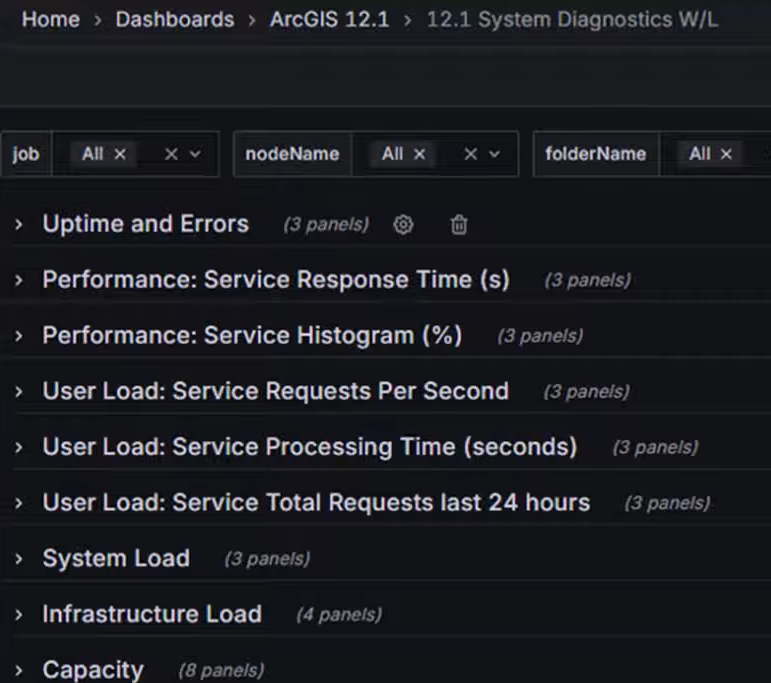Screen dimensions: 771x683
Task: Click '(3 panels)' beside Service Response Time (s)
Action: [588, 280]
